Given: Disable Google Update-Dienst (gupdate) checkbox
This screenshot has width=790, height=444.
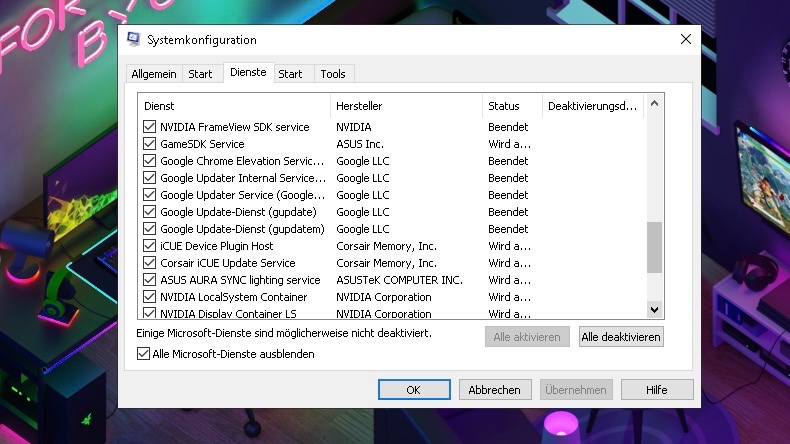Looking at the screenshot, I should [149, 212].
